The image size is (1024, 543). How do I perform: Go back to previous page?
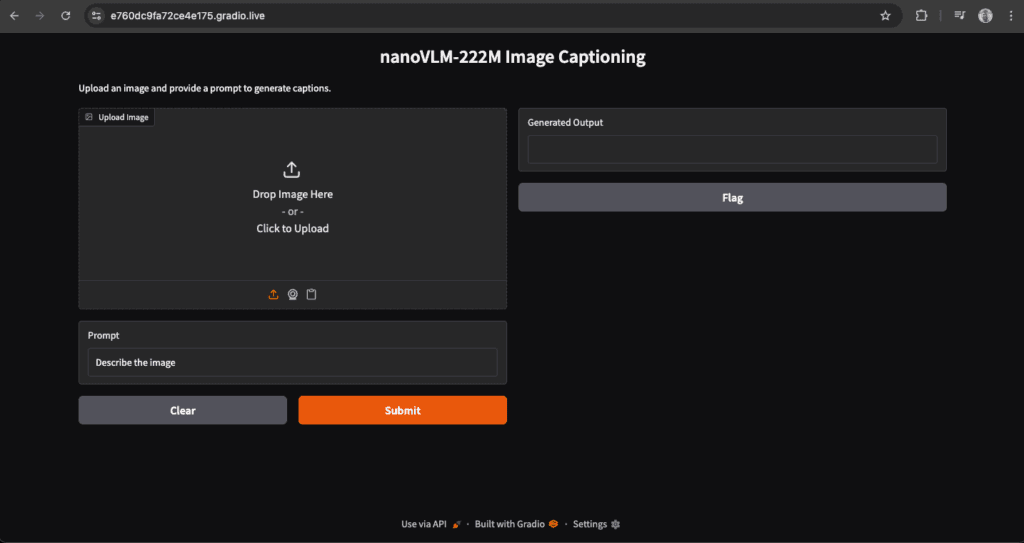tap(14, 16)
